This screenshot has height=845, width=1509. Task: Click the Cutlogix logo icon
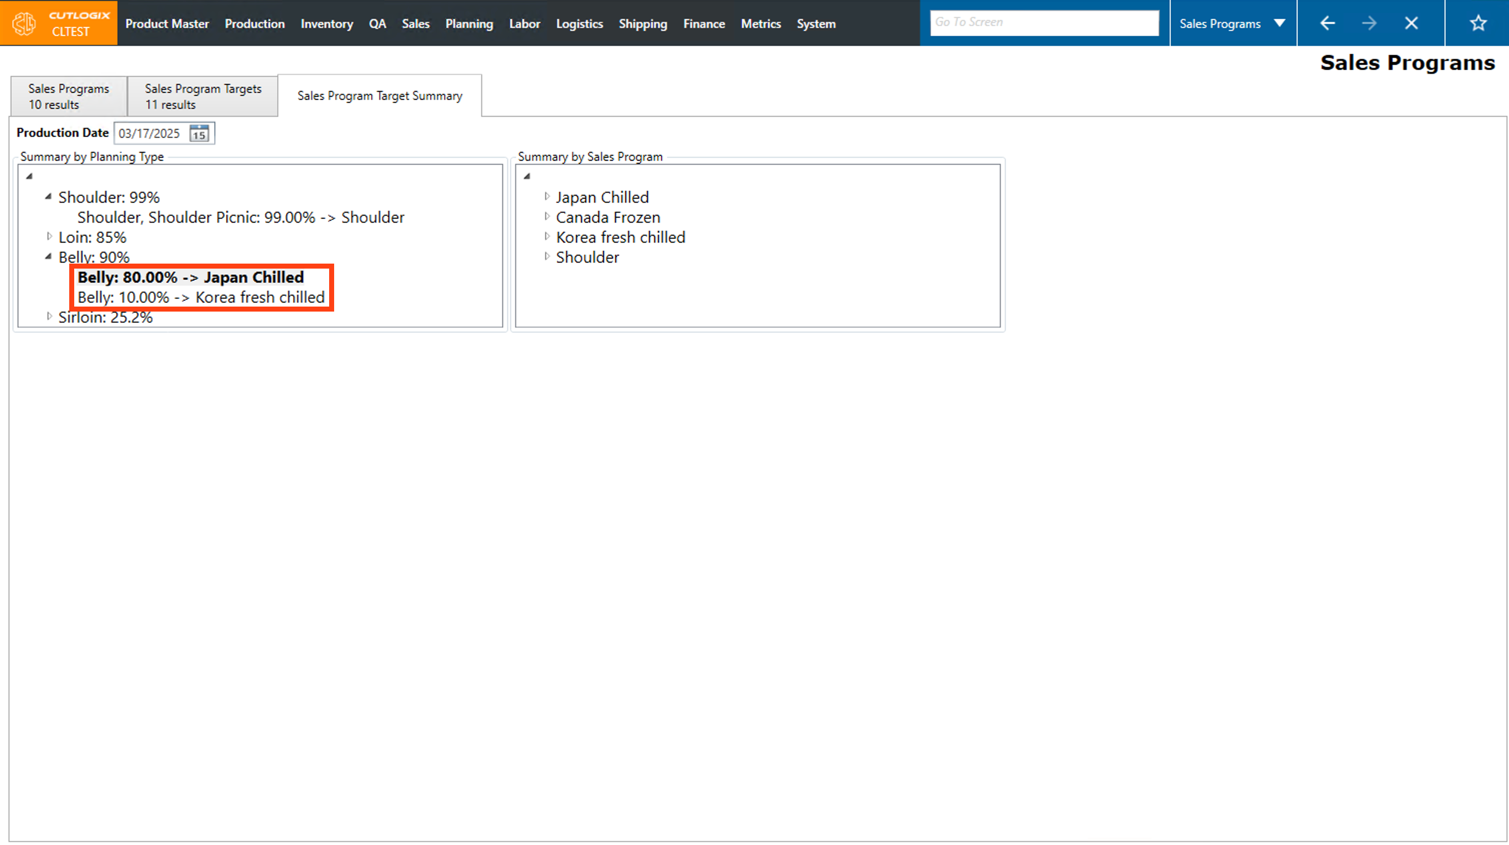24,23
